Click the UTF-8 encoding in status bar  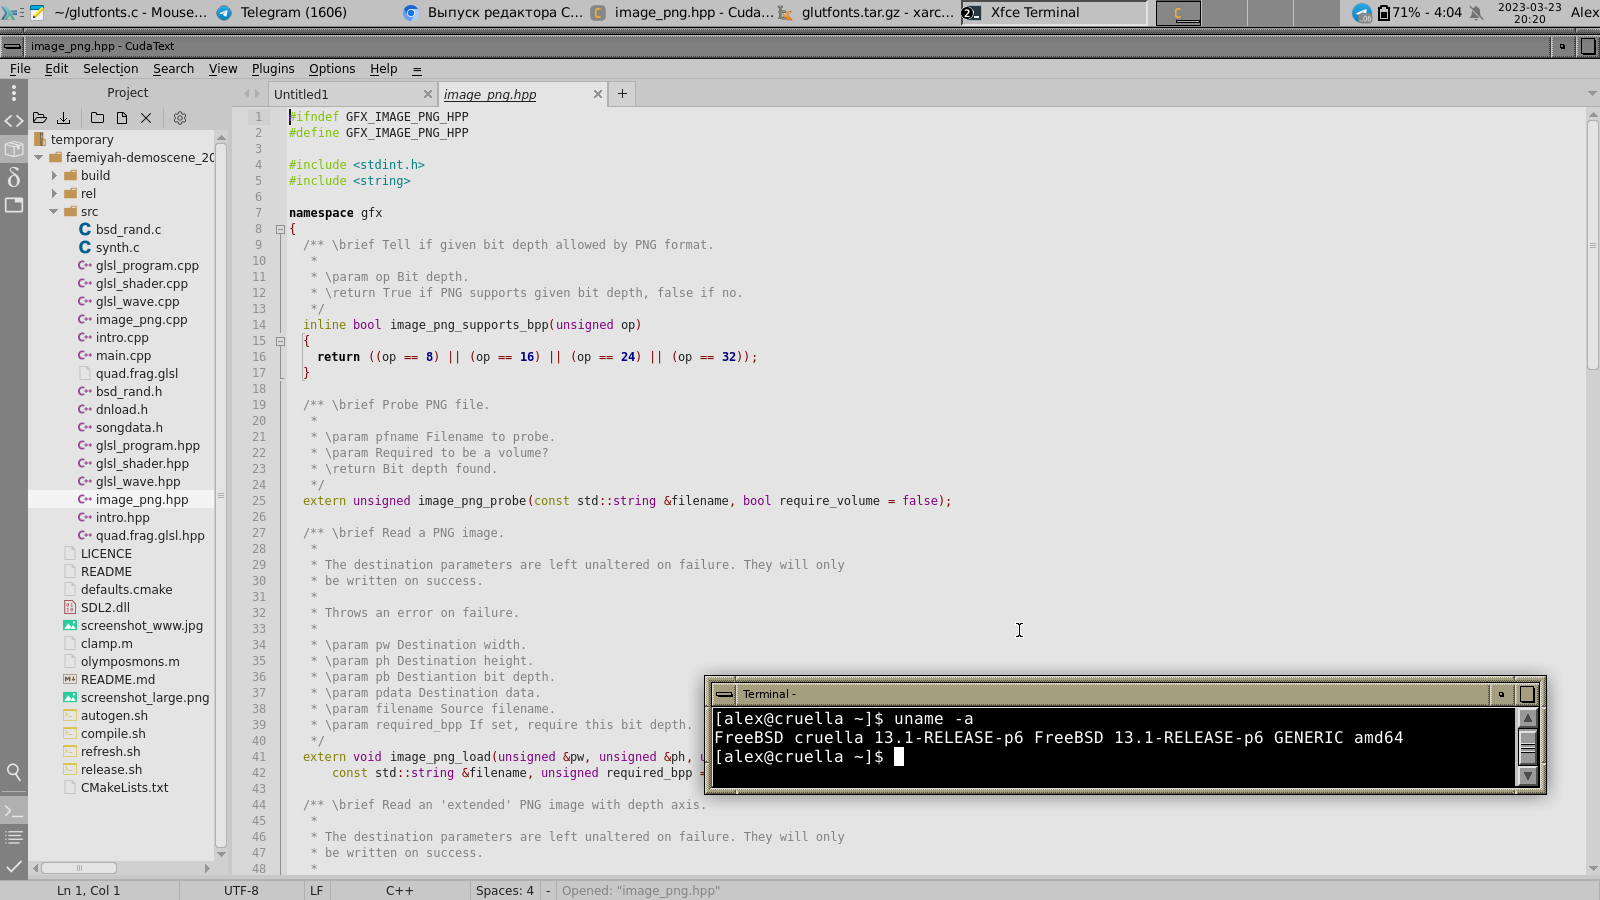point(241,891)
